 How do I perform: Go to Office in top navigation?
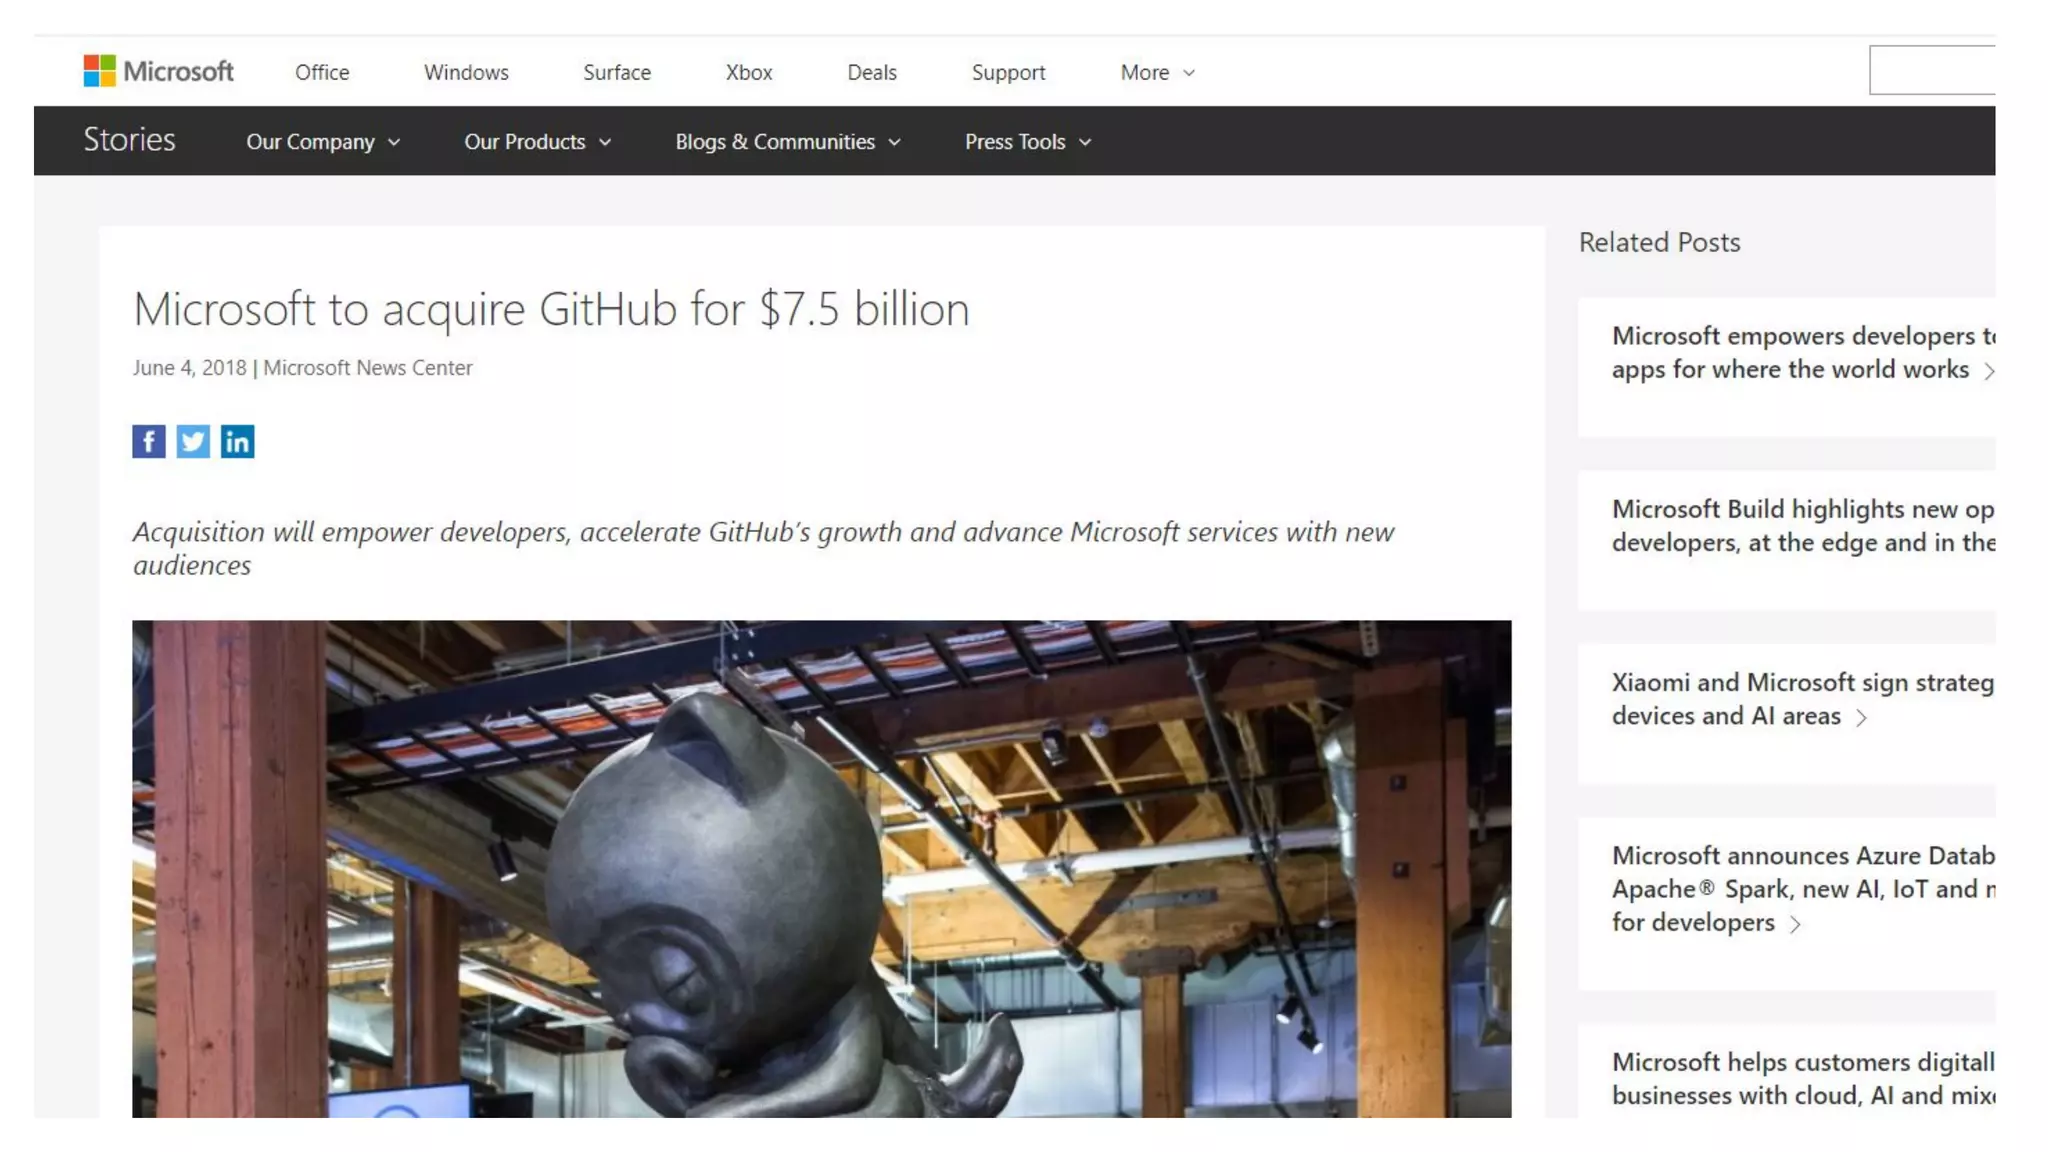tap(322, 72)
